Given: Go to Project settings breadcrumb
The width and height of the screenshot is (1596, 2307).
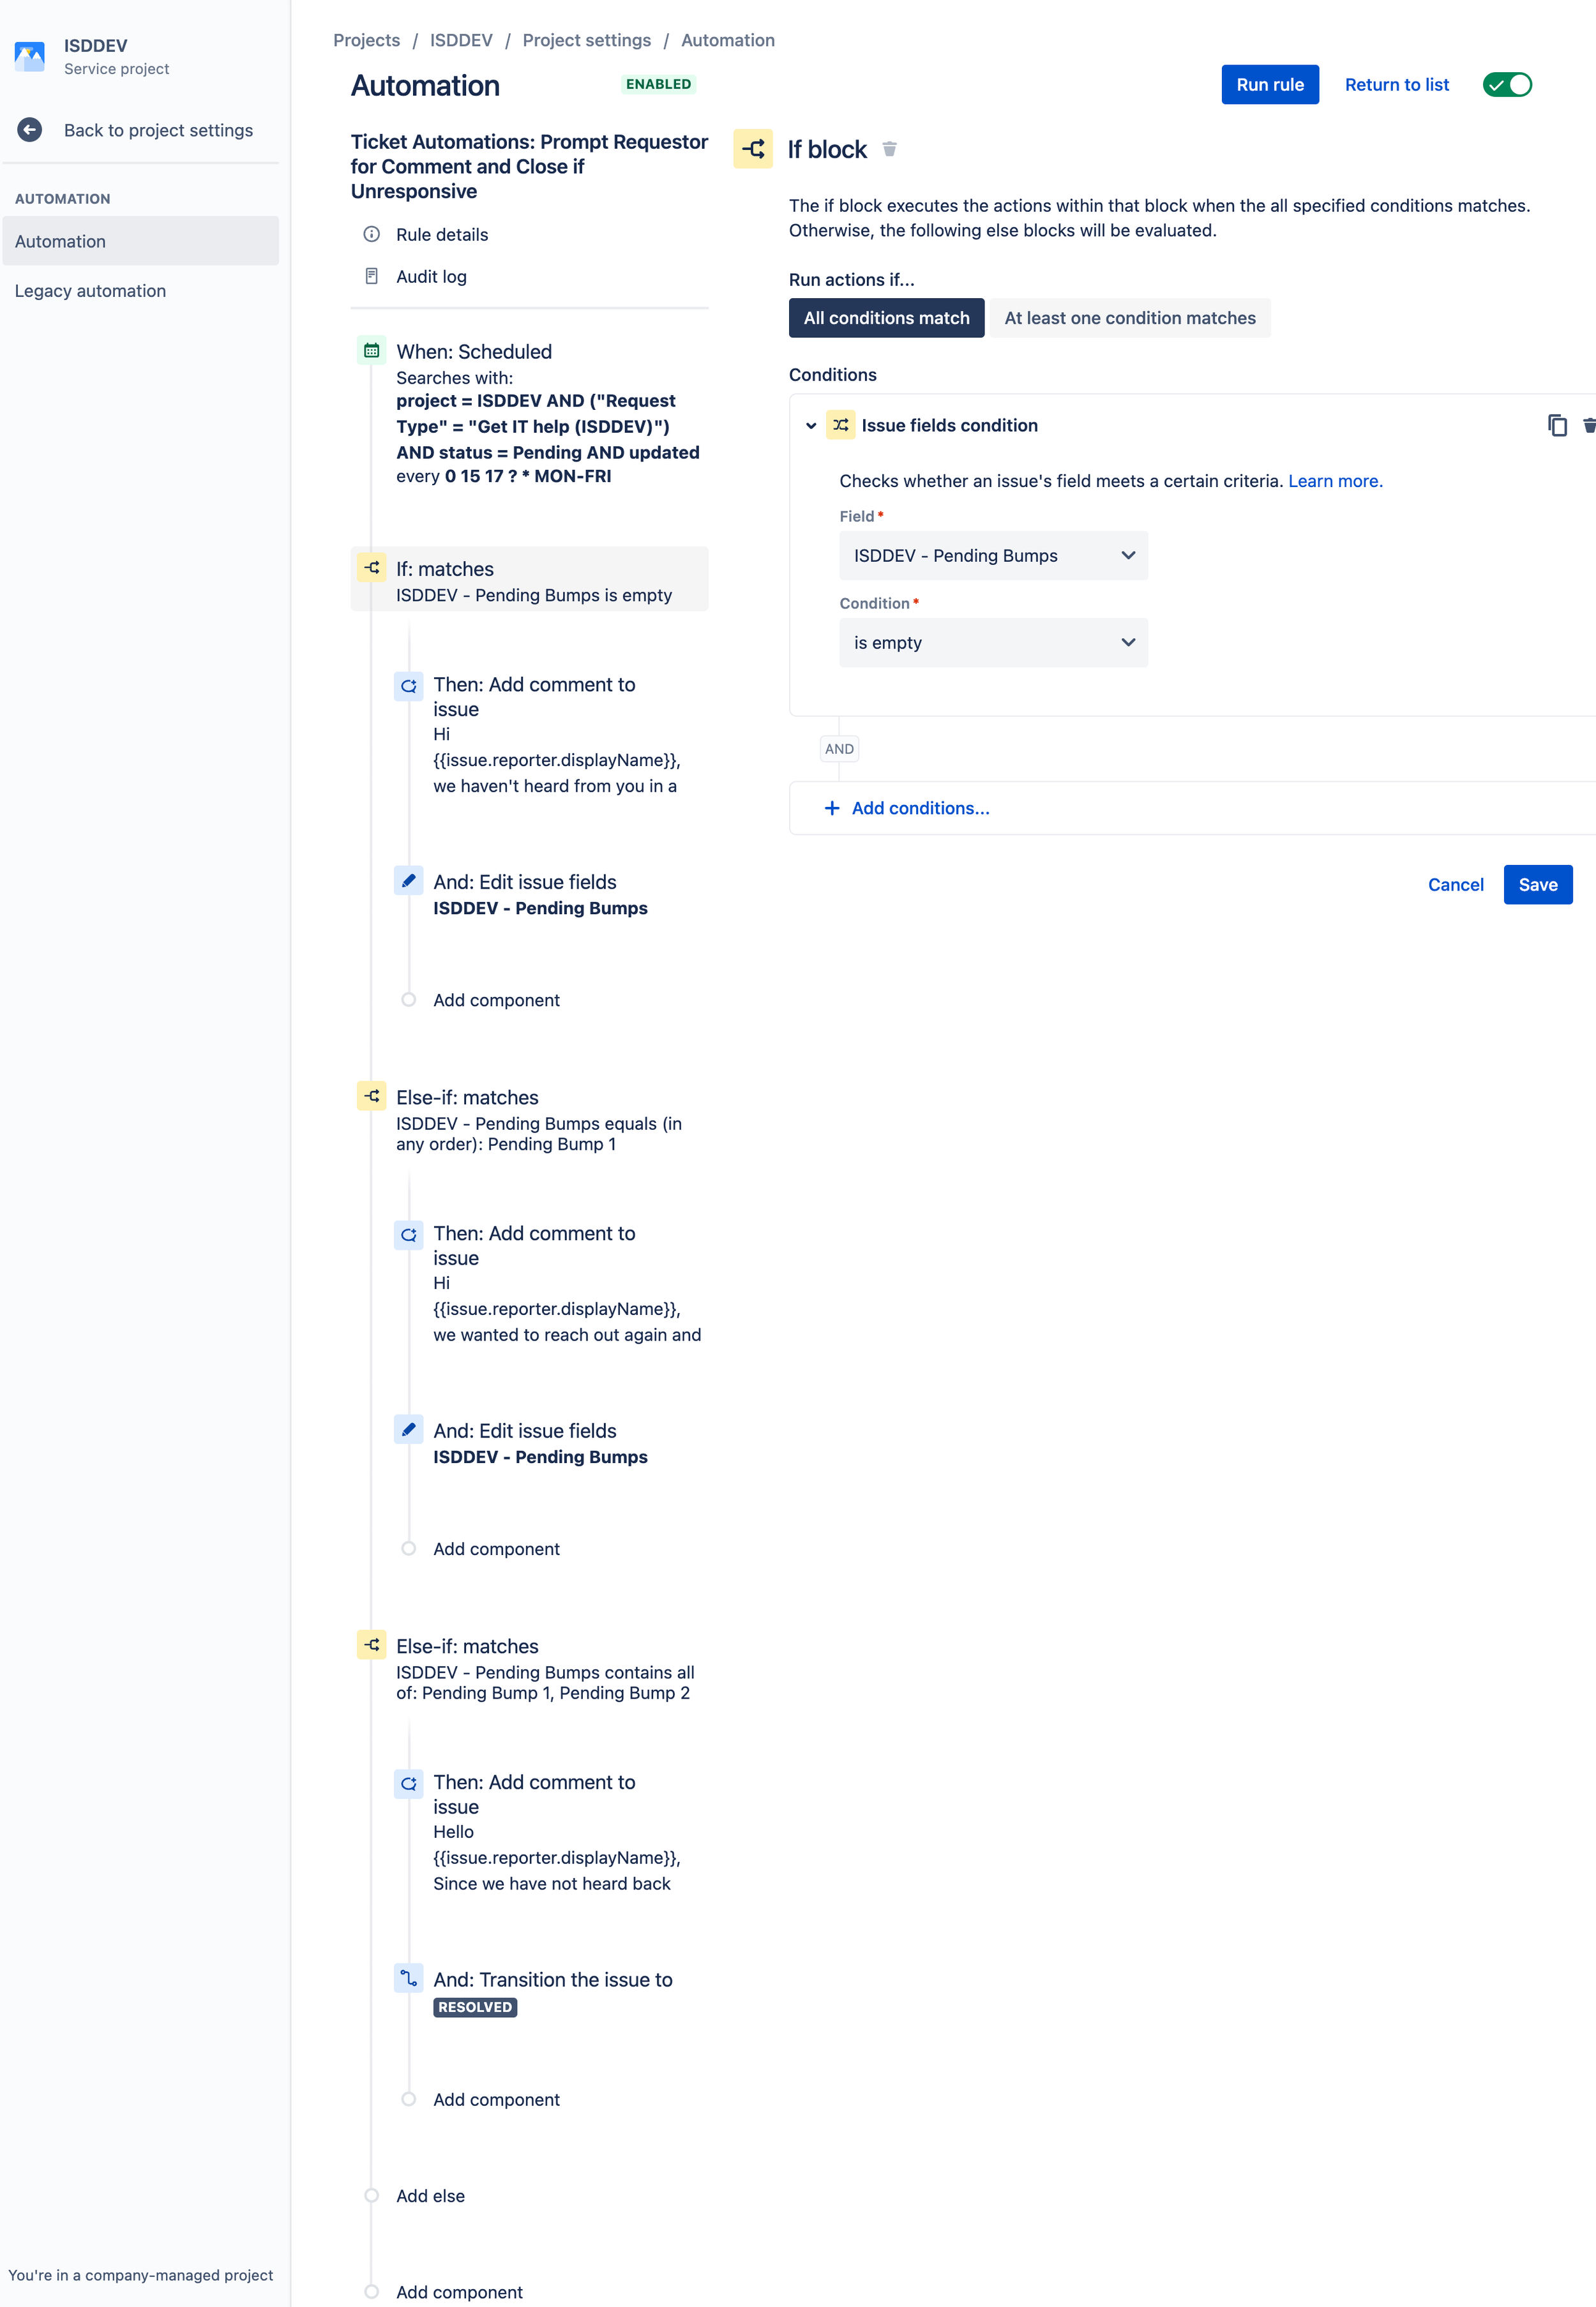Looking at the screenshot, I should click(586, 40).
